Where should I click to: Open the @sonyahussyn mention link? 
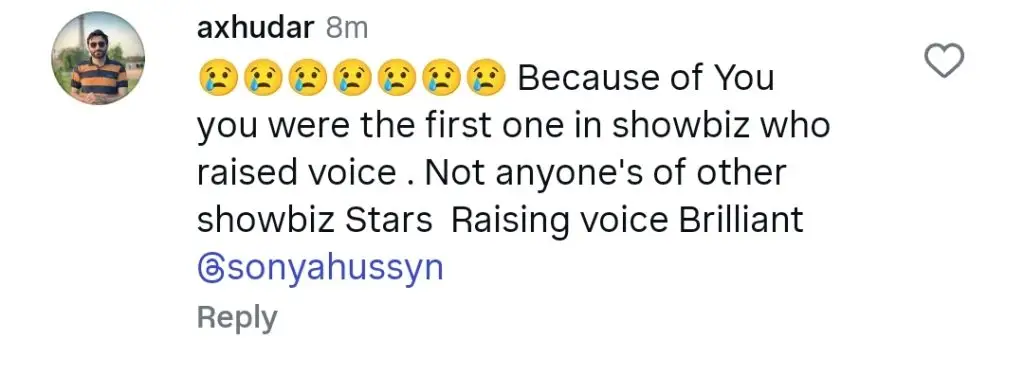pyautogui.click(x=320, y=268)
